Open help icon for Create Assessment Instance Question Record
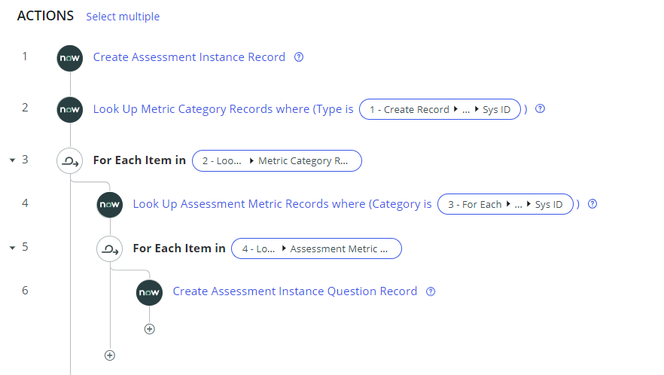This screenshot has width=664, height=375. 431,292
